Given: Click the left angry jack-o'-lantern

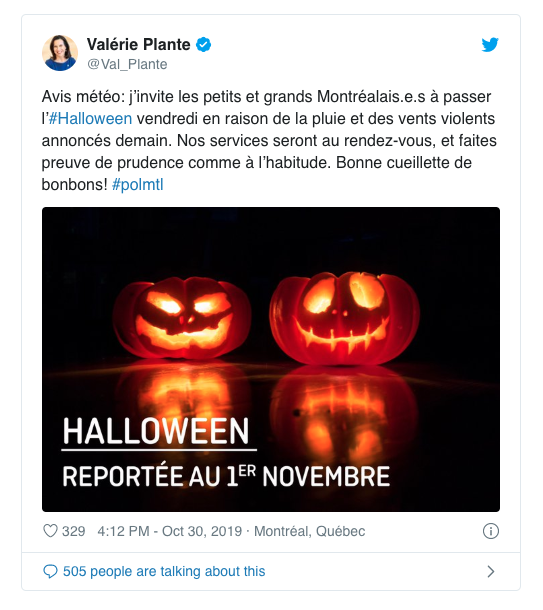Looking at the screenshot, I should (x=182, y=318).
